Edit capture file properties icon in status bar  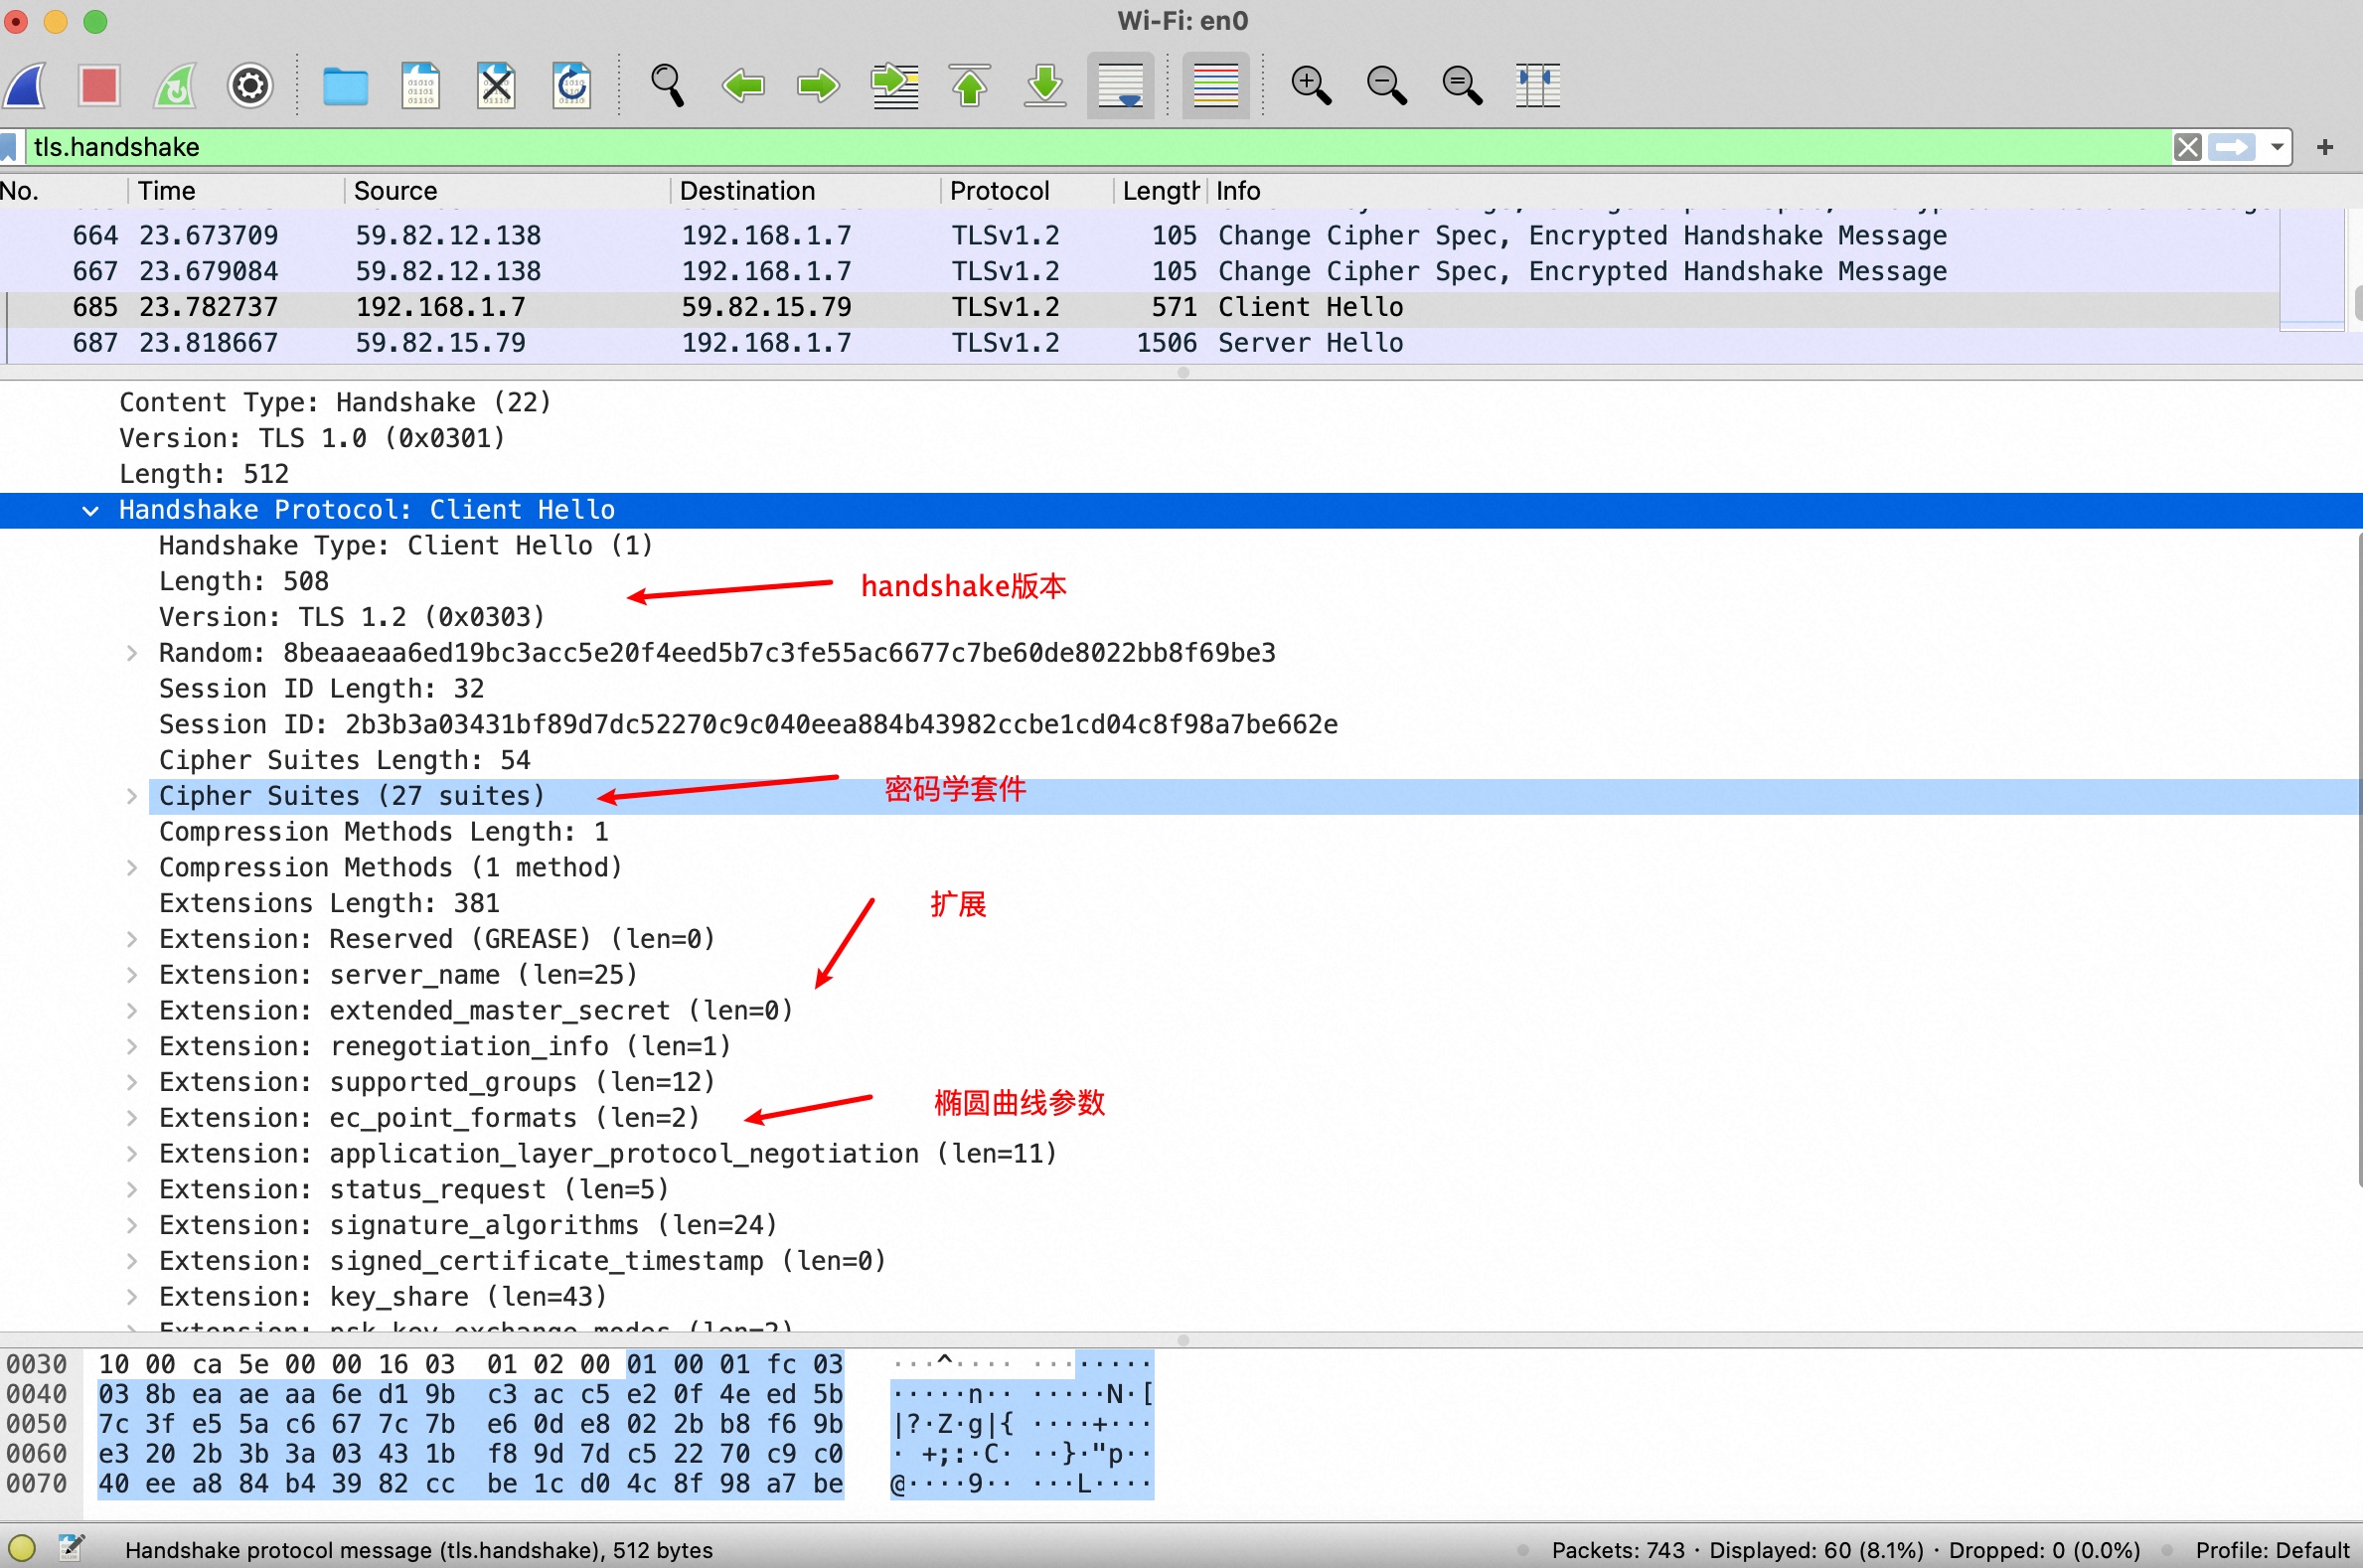(x=71, y=1550)
